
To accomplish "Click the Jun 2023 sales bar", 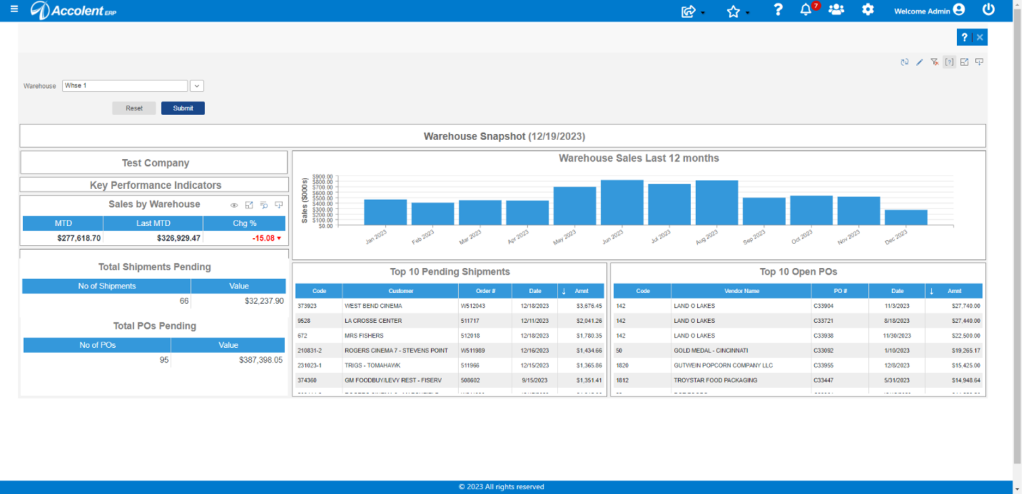I will (x=622, y=203).
